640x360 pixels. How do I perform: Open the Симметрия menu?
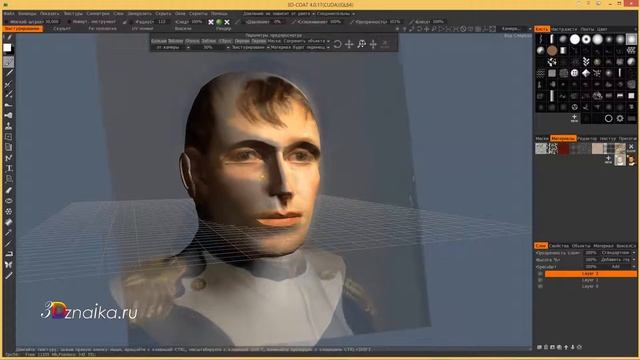pyautogui.click(x=98, y=13)
